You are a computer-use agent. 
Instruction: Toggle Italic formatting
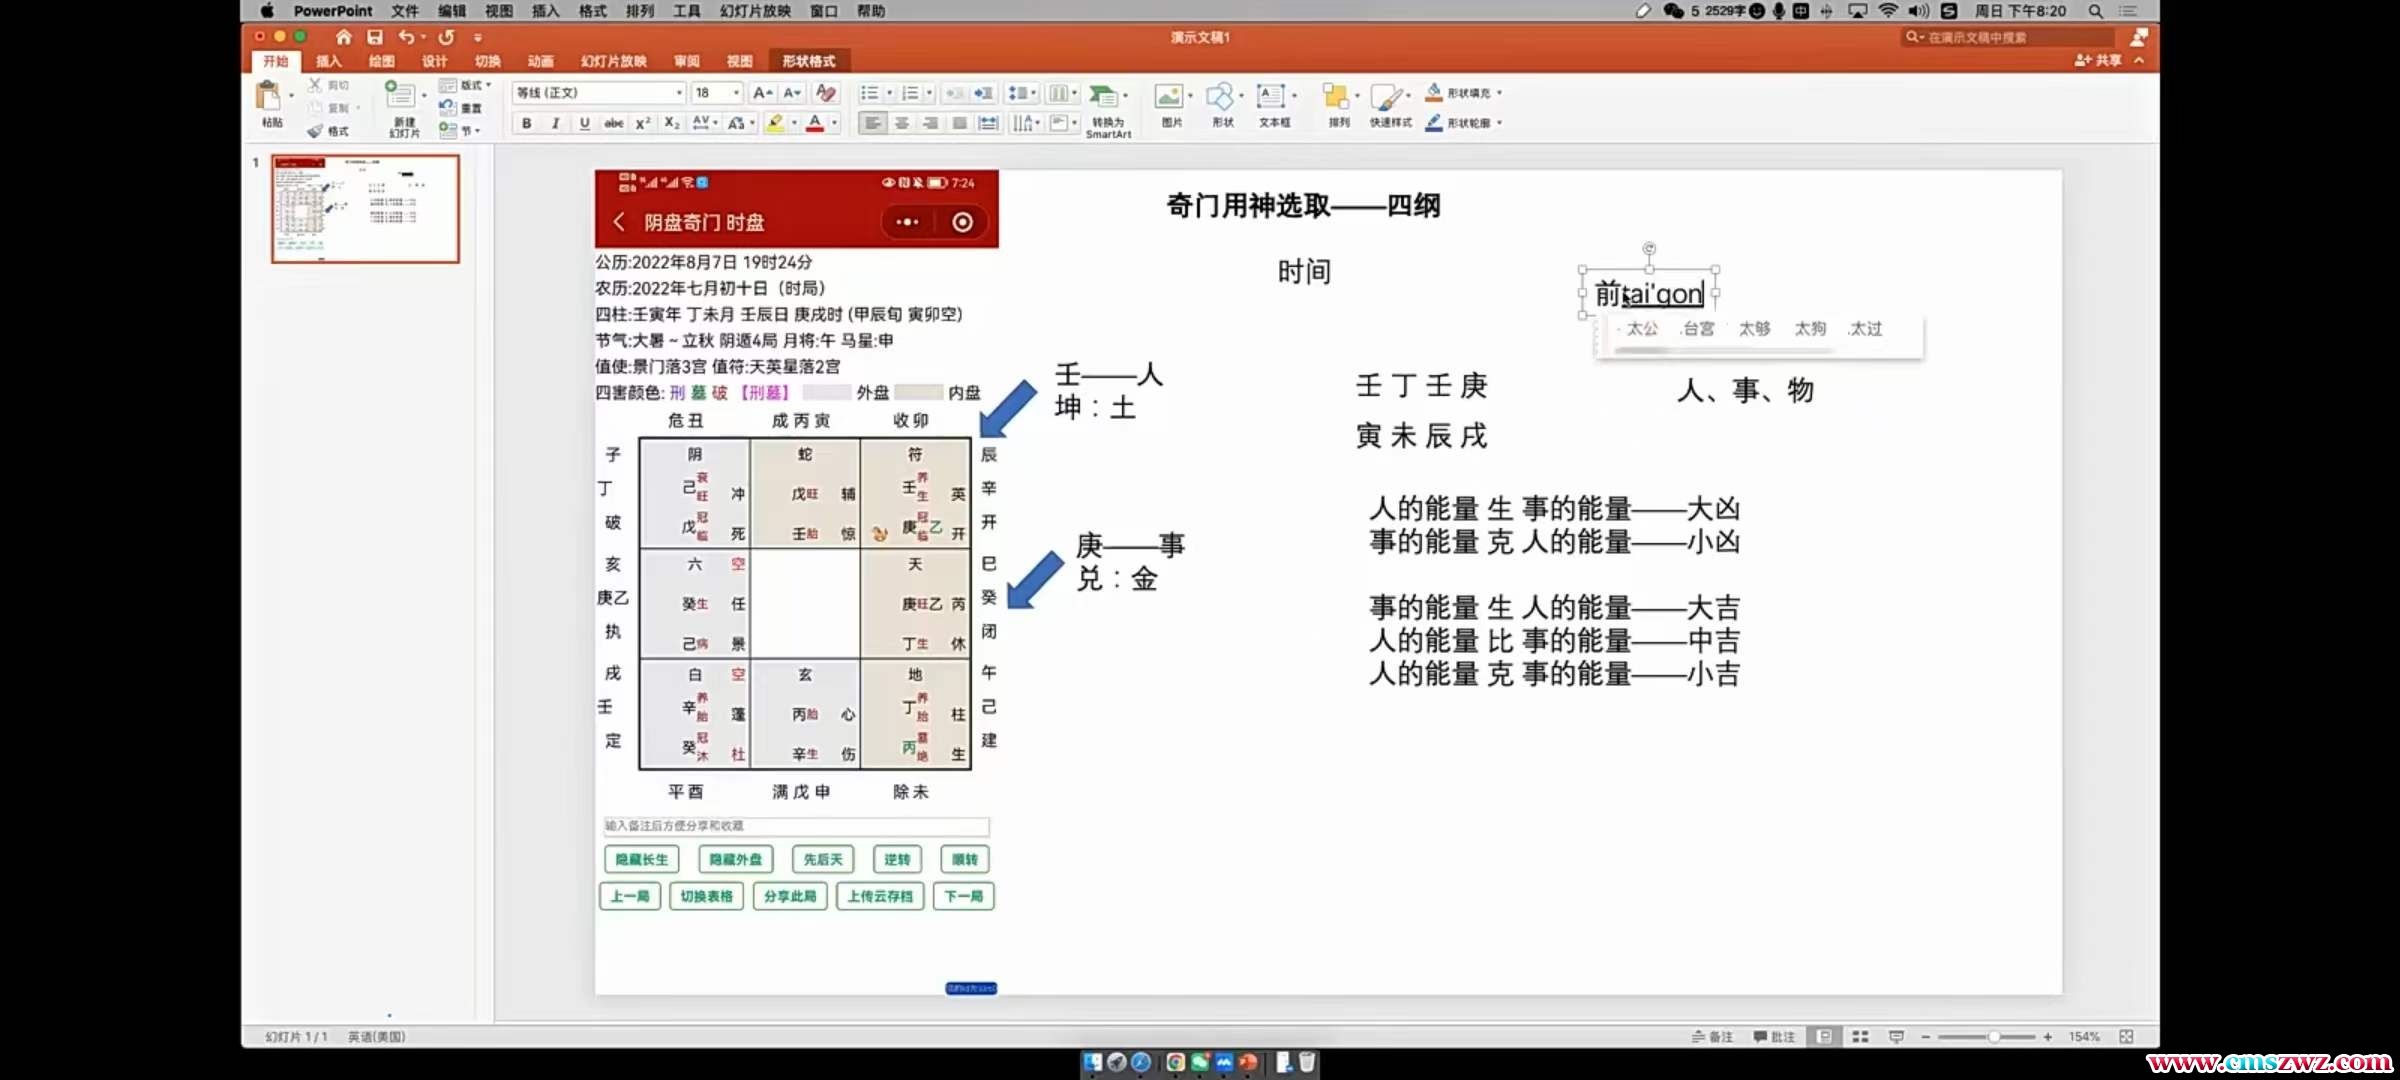(555, 123)
